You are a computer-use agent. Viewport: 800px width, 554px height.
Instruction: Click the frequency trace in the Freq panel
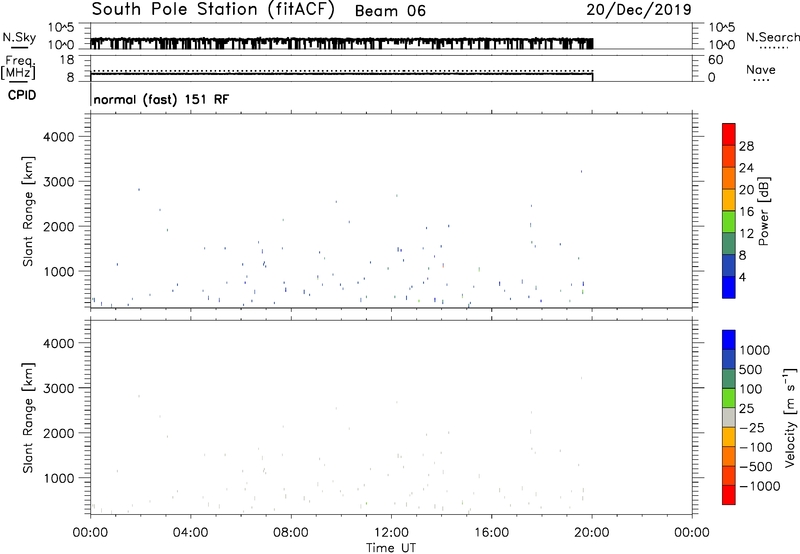click(341, 74)
